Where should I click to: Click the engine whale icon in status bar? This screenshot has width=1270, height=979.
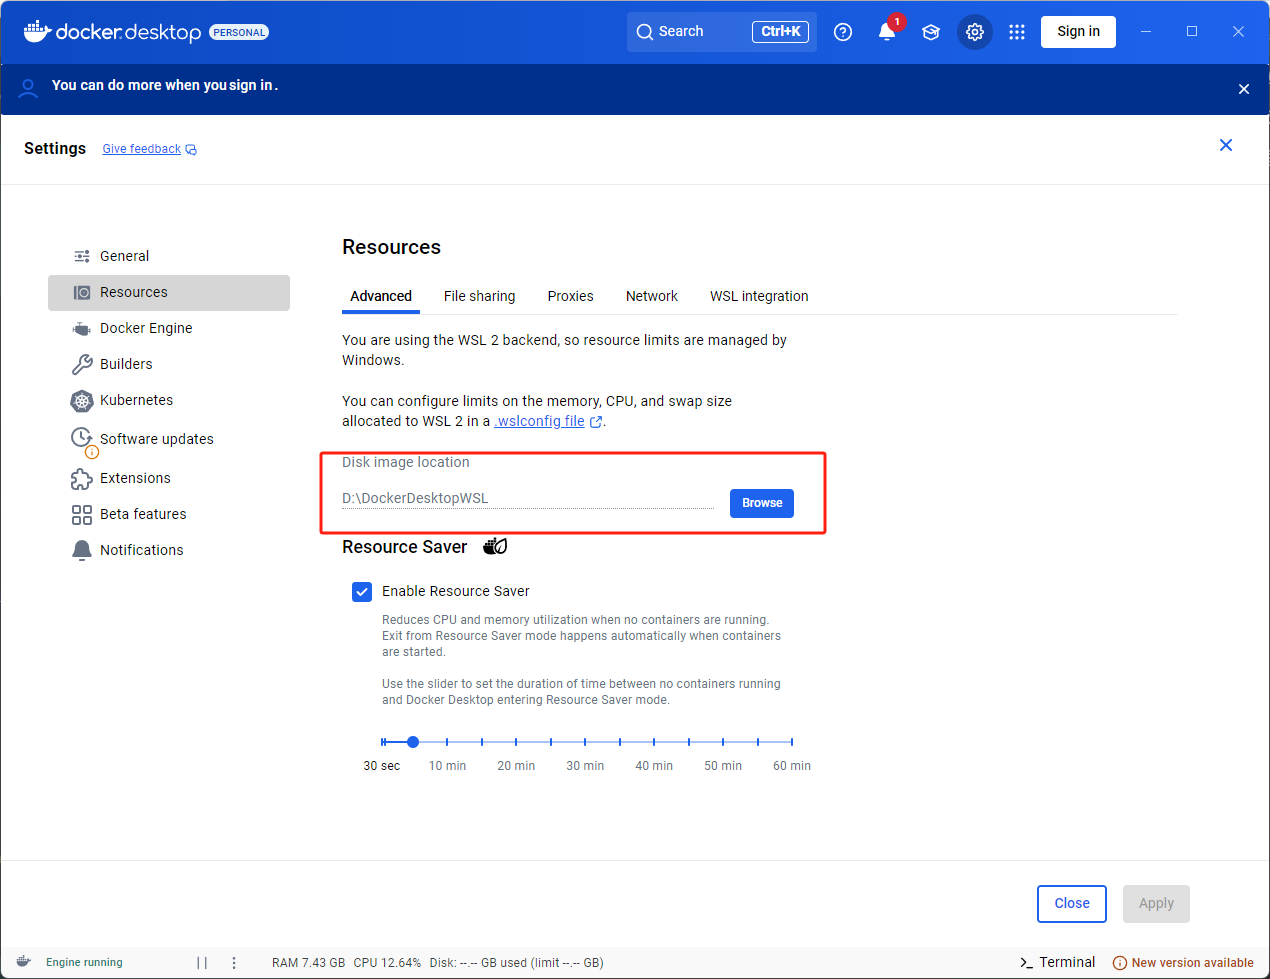point(23,962)
